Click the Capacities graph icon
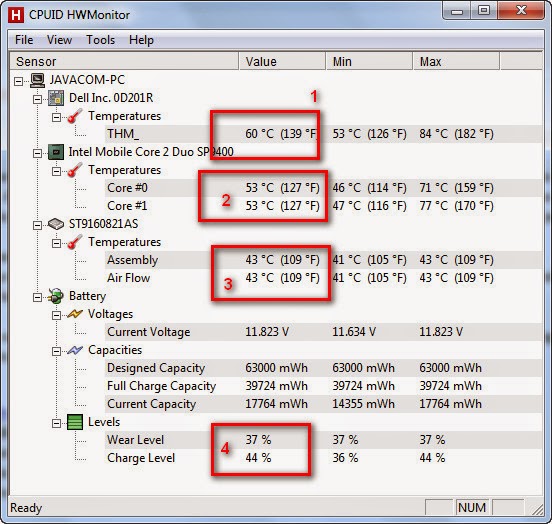The width and height of the screenshot is (552, 524). pyautogui.click(x=75, y=350)
